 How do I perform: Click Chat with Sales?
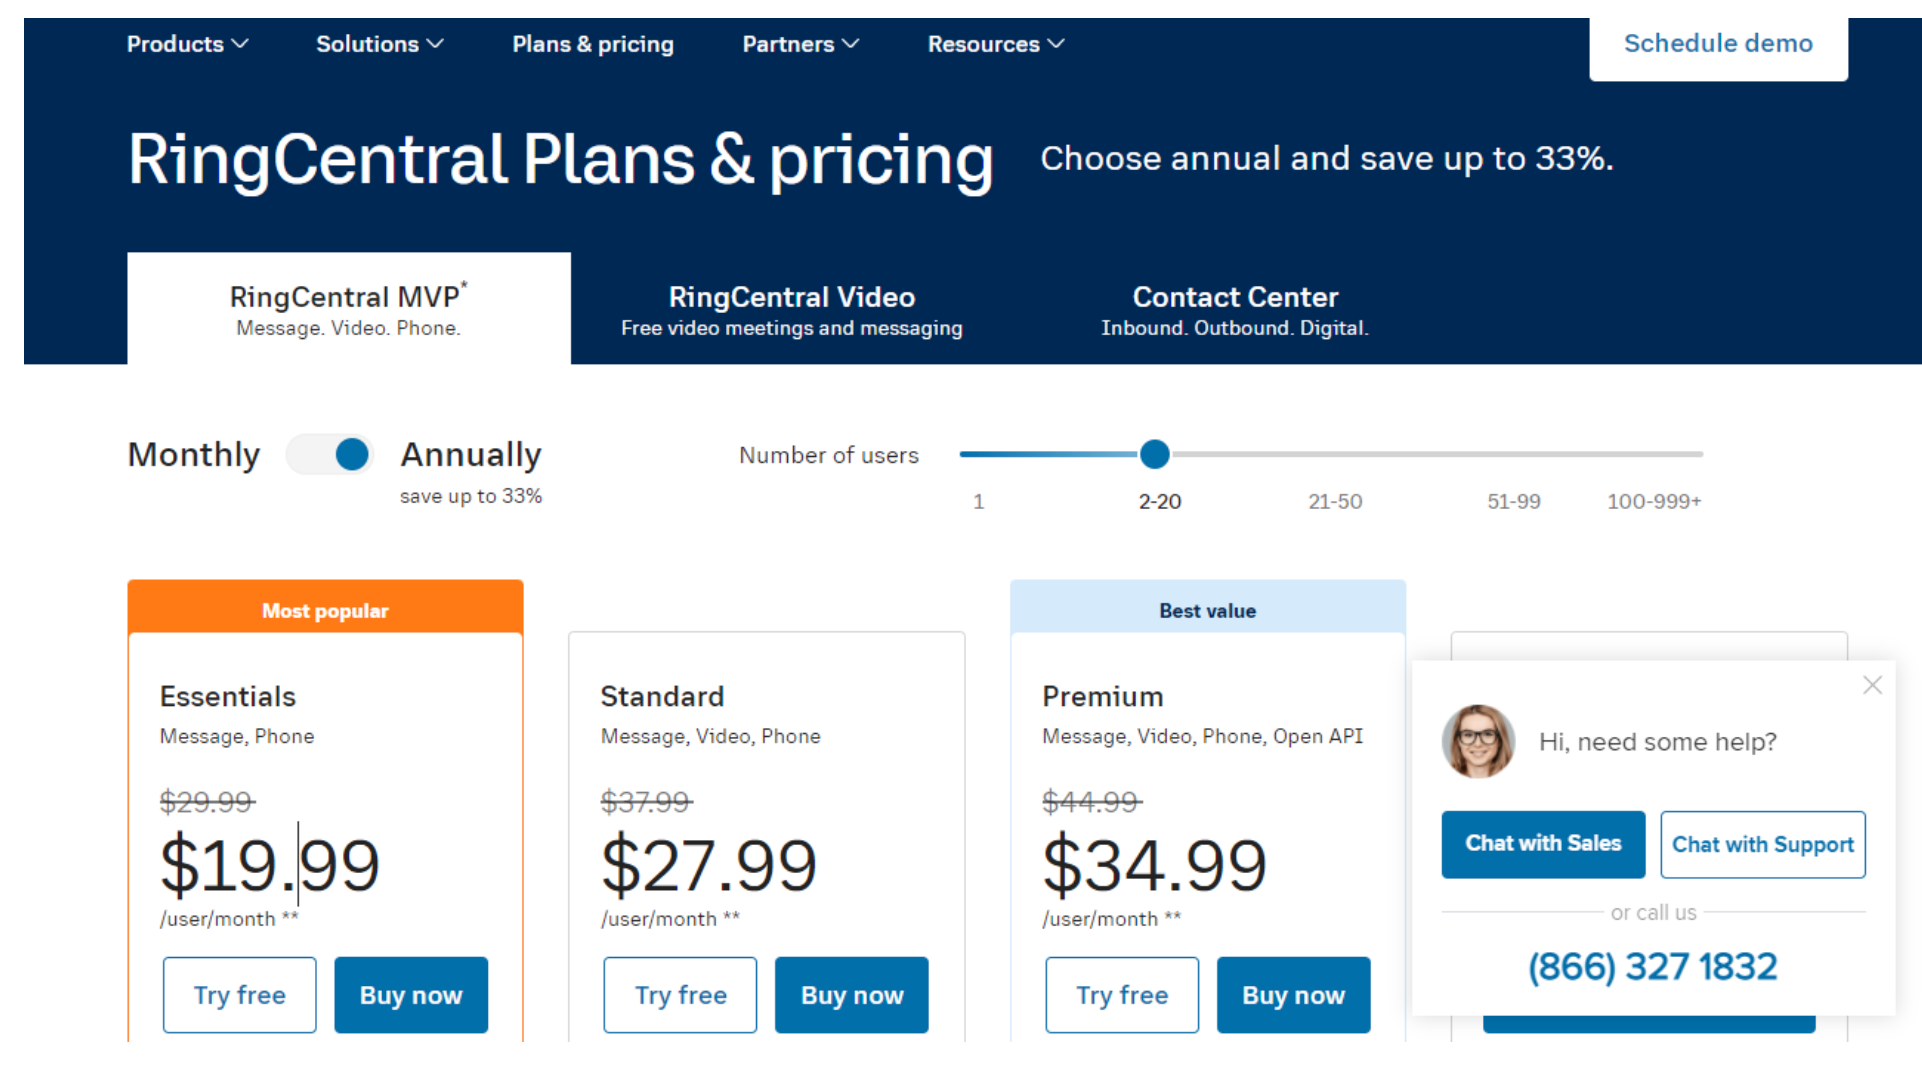click(1542, 843)
